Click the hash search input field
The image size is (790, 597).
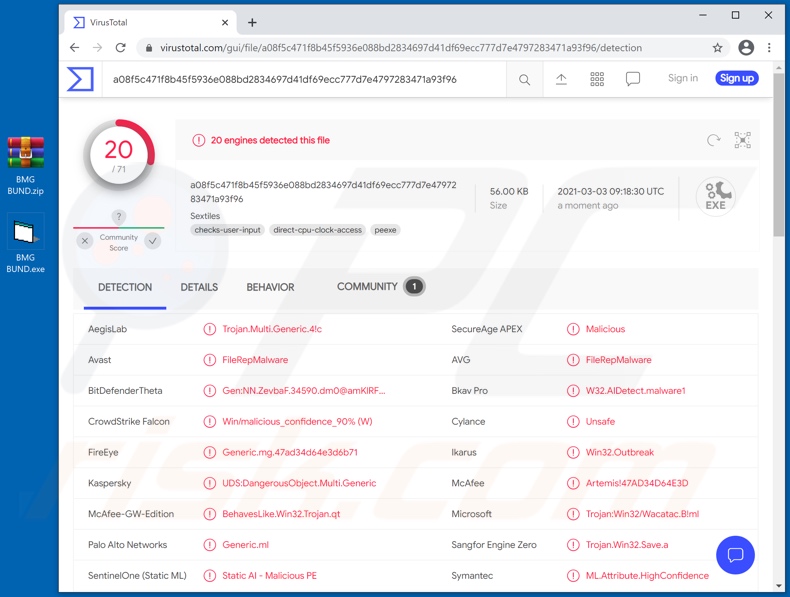[304, 79]
